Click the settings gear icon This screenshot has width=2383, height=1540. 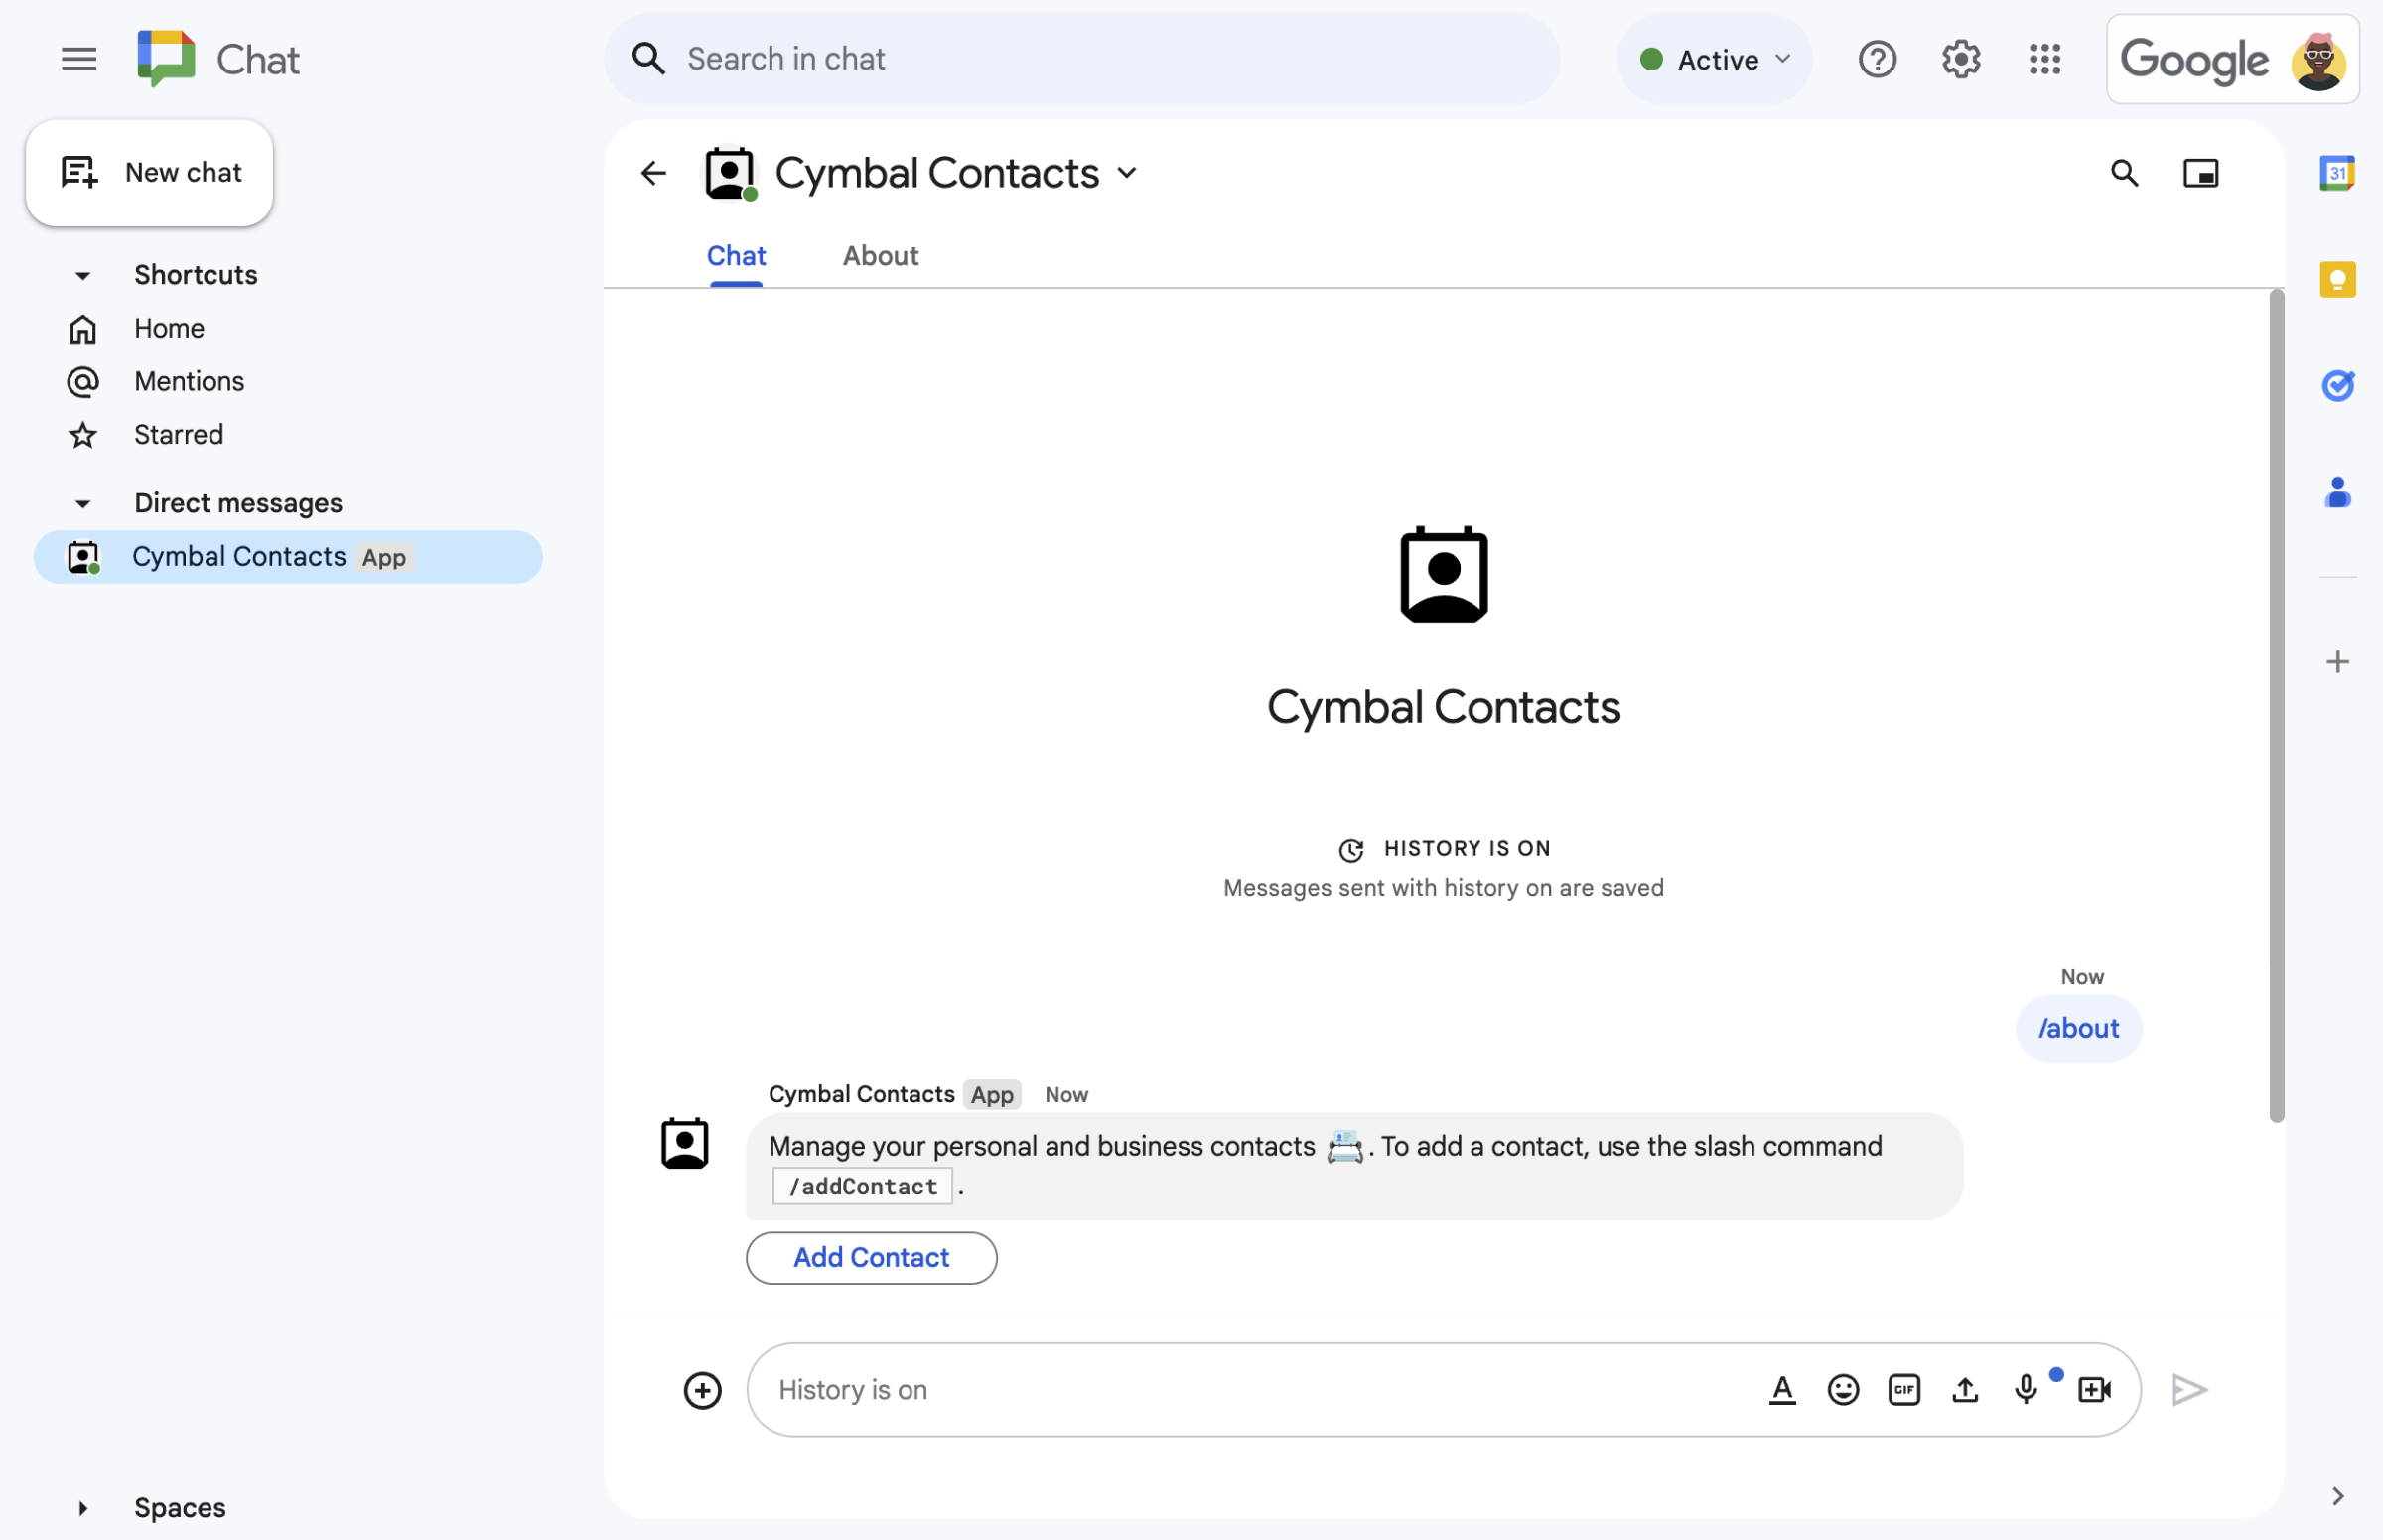point(1959,58)
